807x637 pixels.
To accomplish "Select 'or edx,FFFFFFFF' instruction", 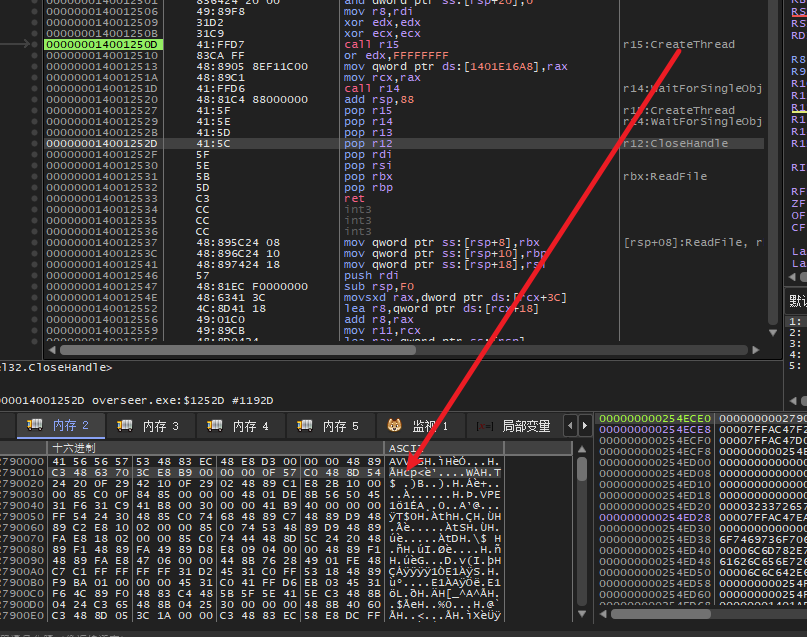I will coord(396,56).
